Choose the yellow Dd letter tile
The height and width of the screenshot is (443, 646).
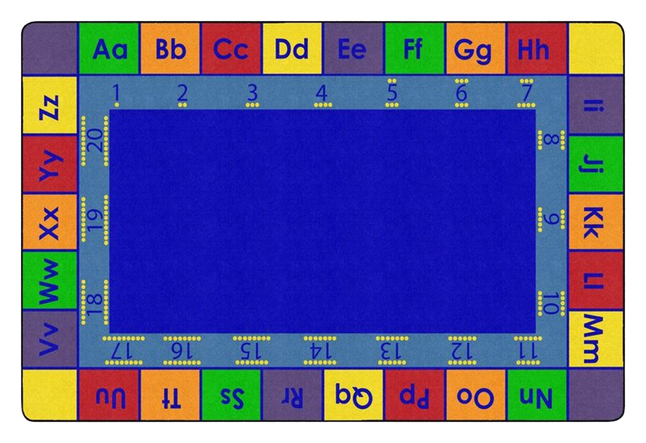point(292,49)
